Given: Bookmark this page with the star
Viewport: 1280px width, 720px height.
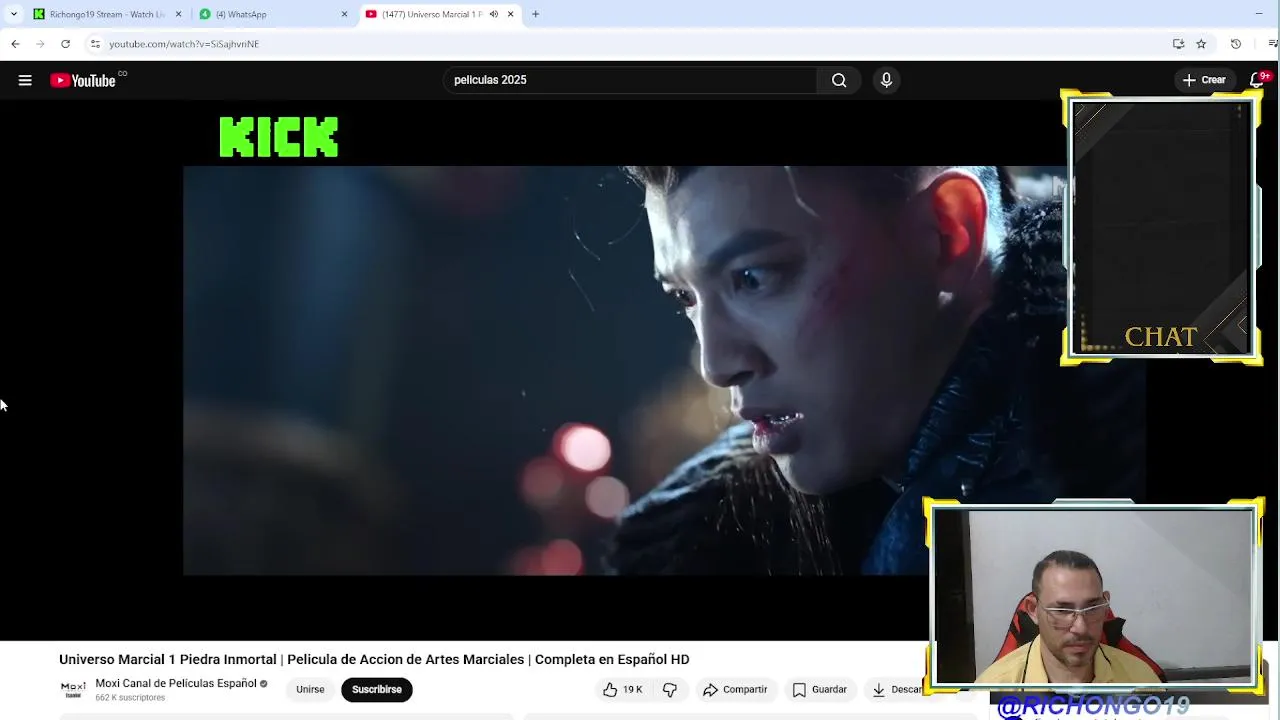Looking at the screenshot, I should tap(1201, 44).
